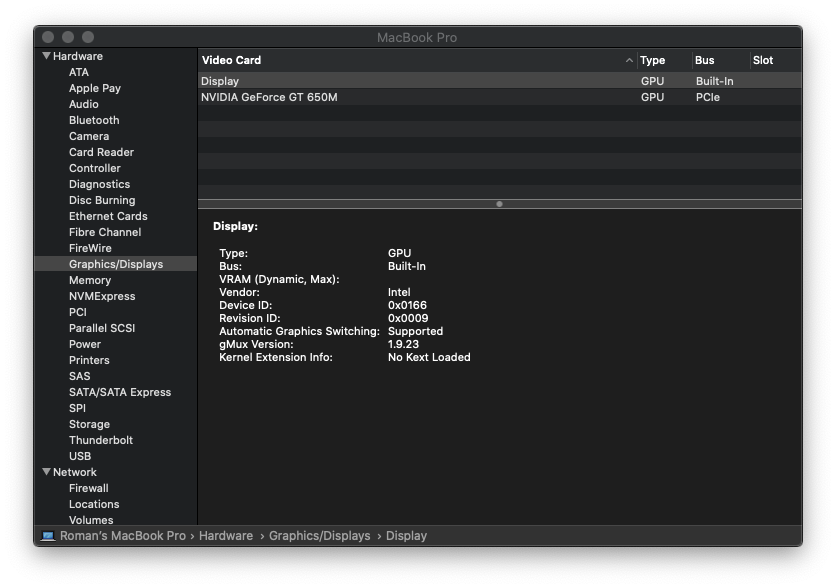The width and height of the screenshot is (836, 588).
Task: Open the Audio hardware section
Action: pos(84,104)
